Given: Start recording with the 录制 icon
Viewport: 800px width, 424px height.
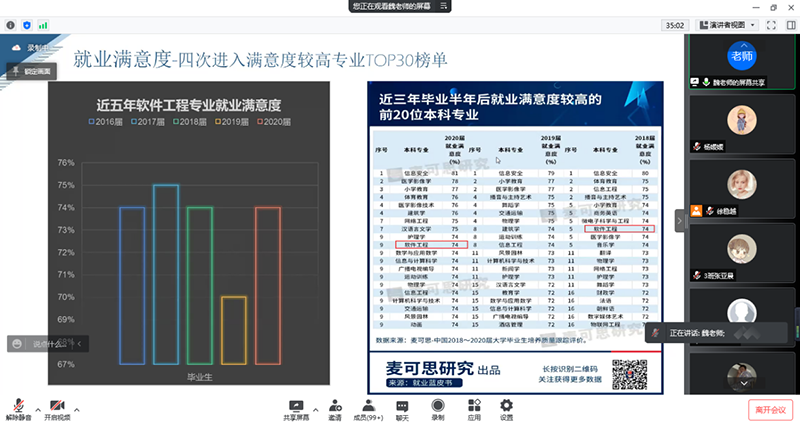Looking at the screenshot, I should 437,407.
